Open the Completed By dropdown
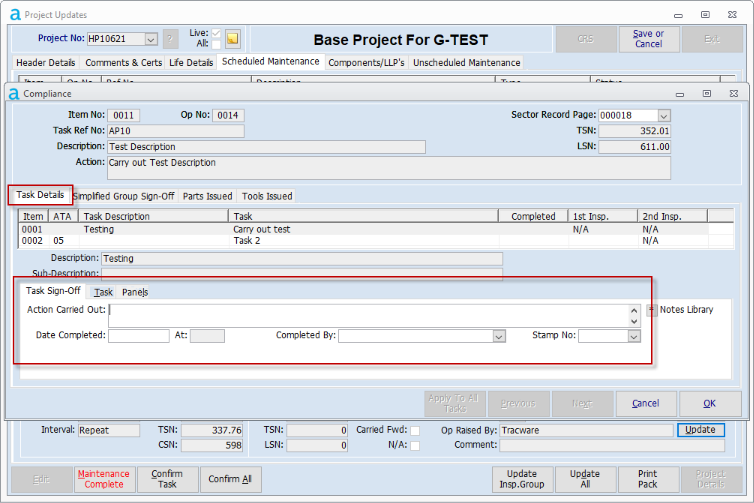 click(499, 336)
